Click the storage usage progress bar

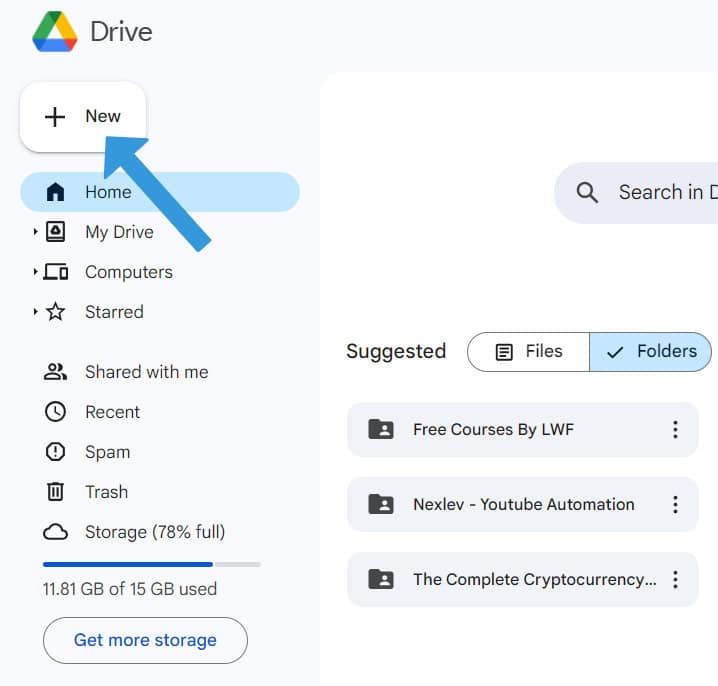[152, 565]
